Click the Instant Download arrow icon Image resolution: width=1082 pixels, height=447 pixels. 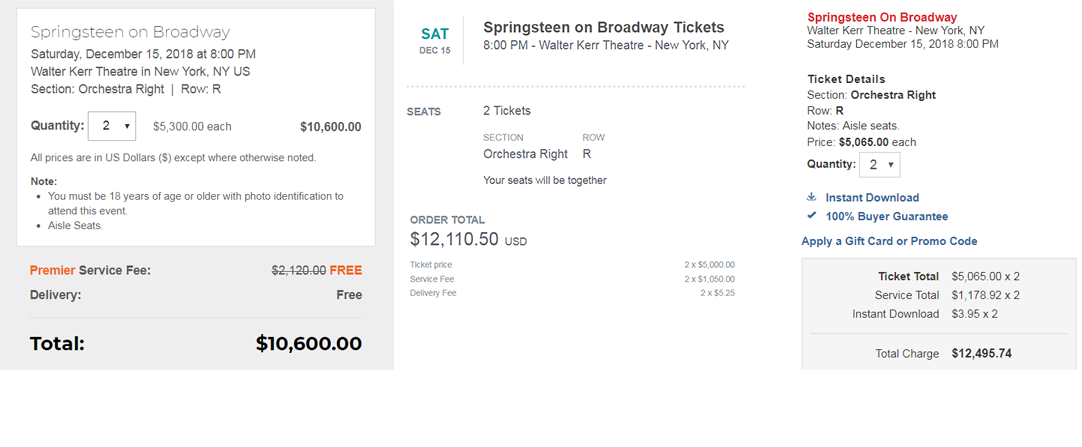[x=812, y=197]
